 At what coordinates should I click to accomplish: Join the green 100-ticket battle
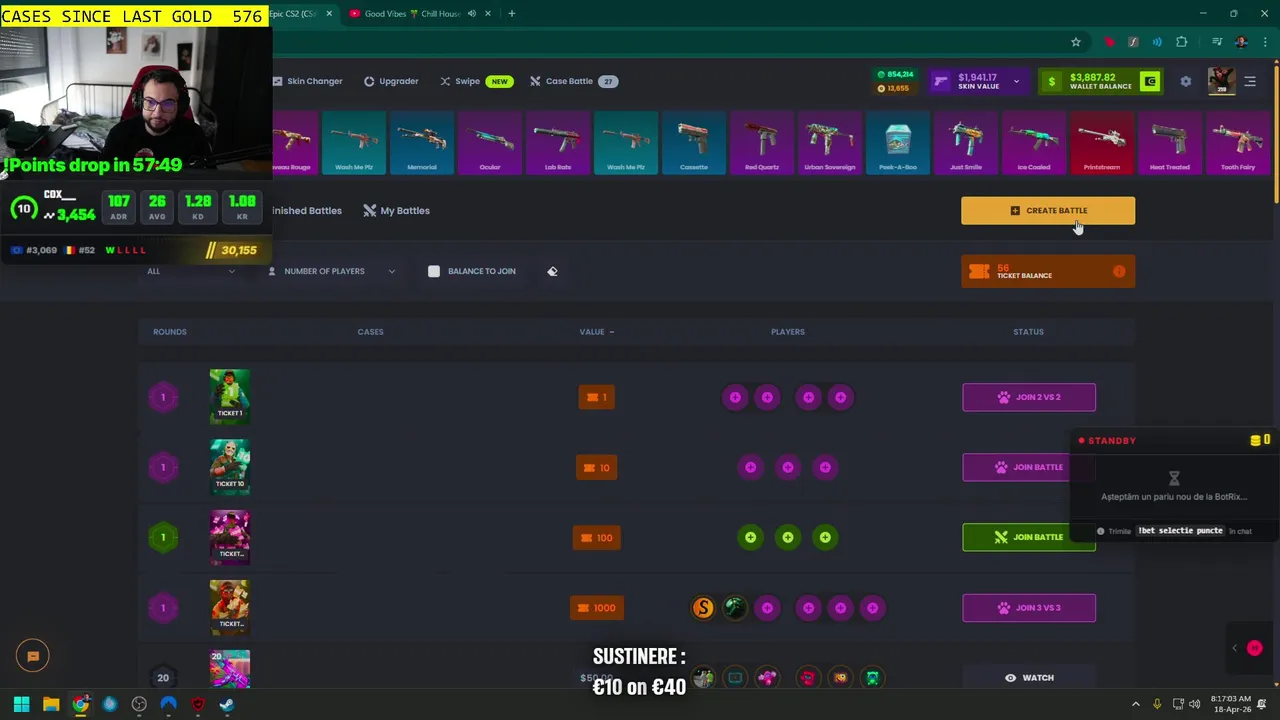pos(1029,537)
